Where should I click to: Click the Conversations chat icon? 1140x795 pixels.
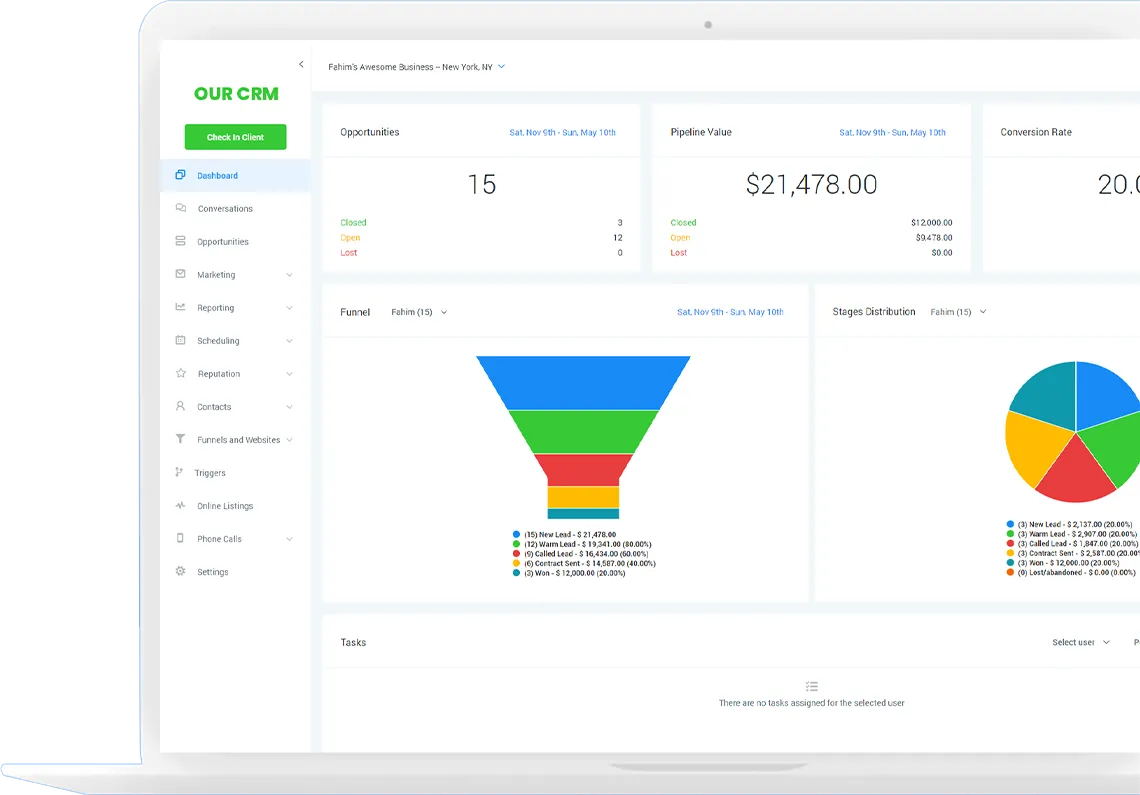[180, 208]
